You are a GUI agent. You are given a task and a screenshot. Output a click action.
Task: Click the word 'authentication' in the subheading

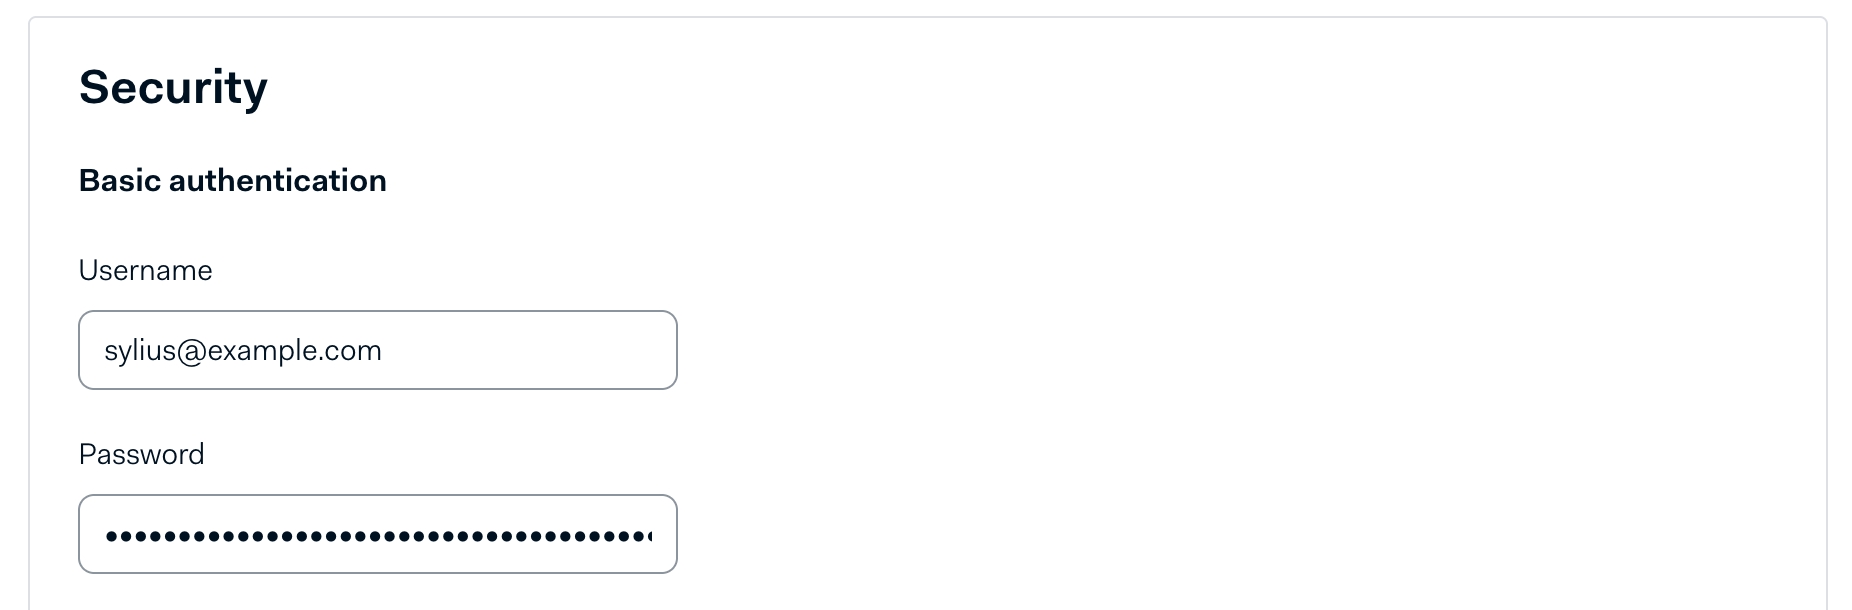(278, 180)
